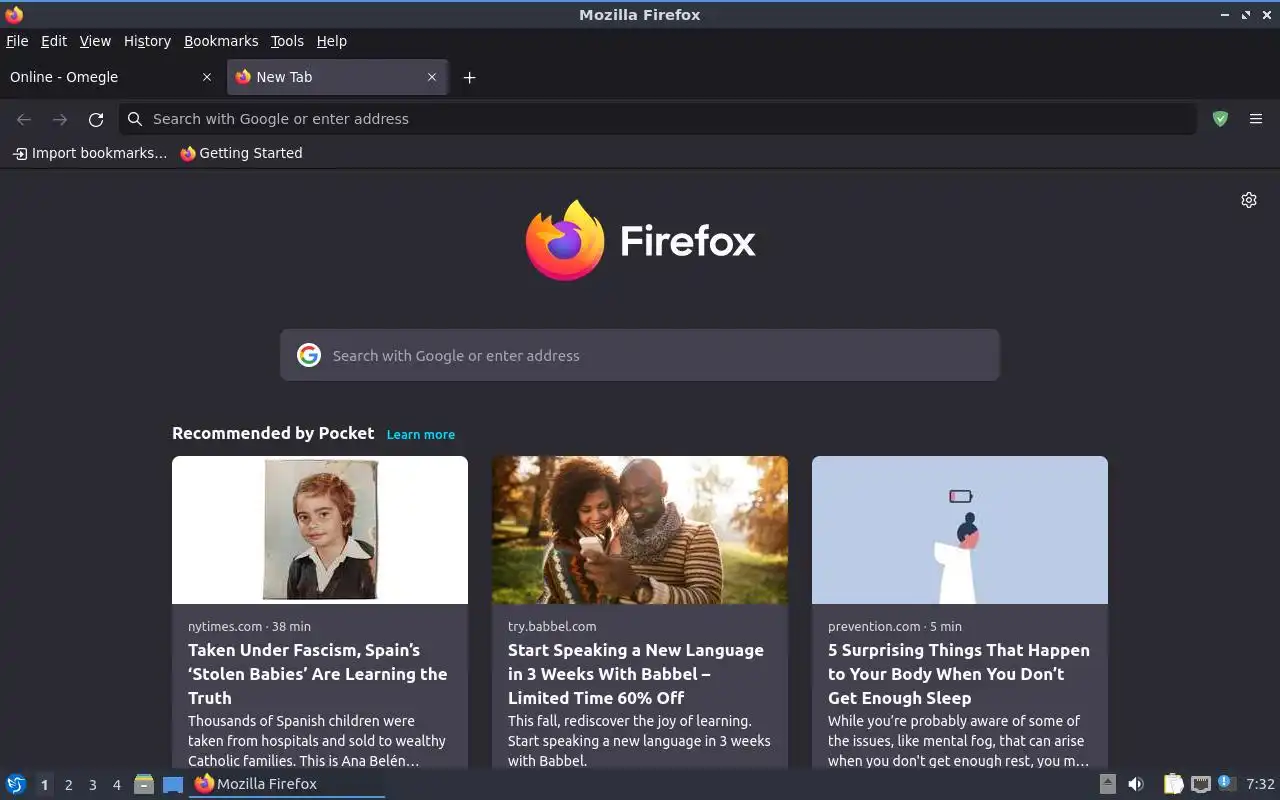This screenshot has height=800, width=1280.
Task: Open the file manager taskbar icon
Action: 144,784
